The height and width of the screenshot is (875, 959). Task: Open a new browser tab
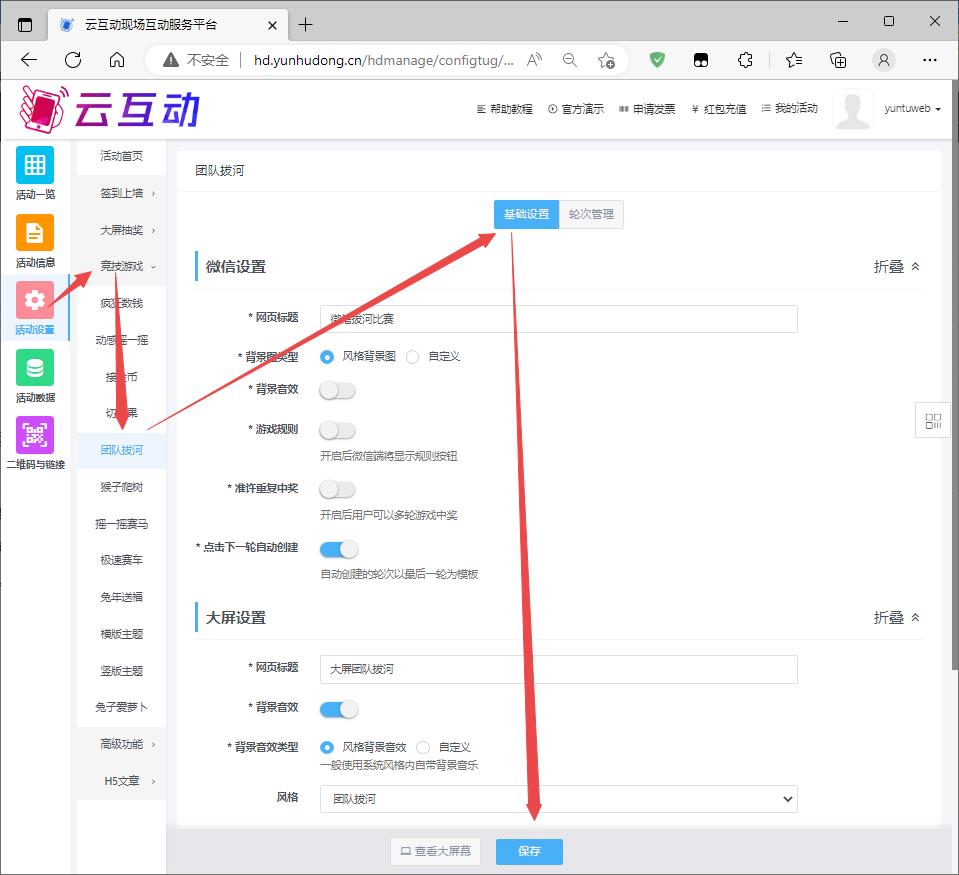305,25
